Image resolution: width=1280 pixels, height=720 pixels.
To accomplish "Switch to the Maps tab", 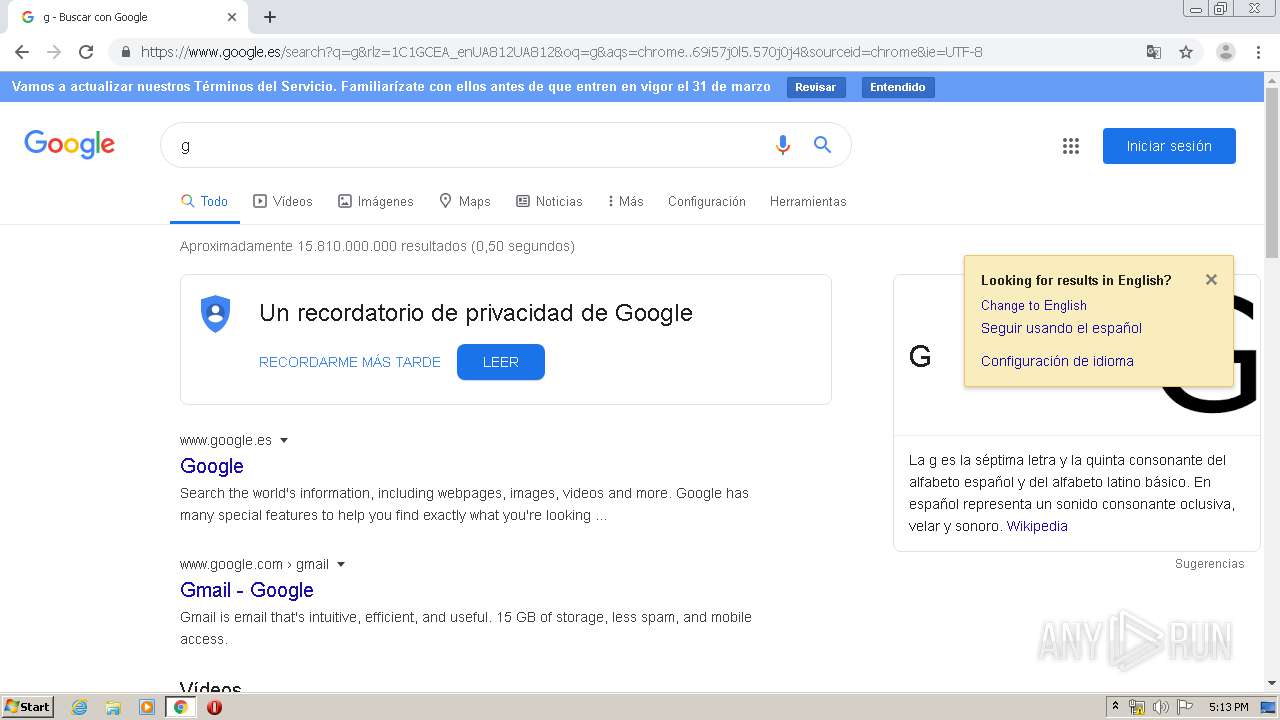I will pos(465,201).
